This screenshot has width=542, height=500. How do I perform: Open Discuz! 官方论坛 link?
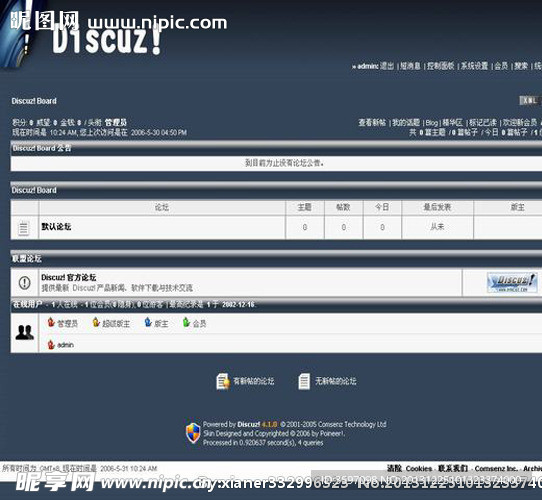point(68,277)
